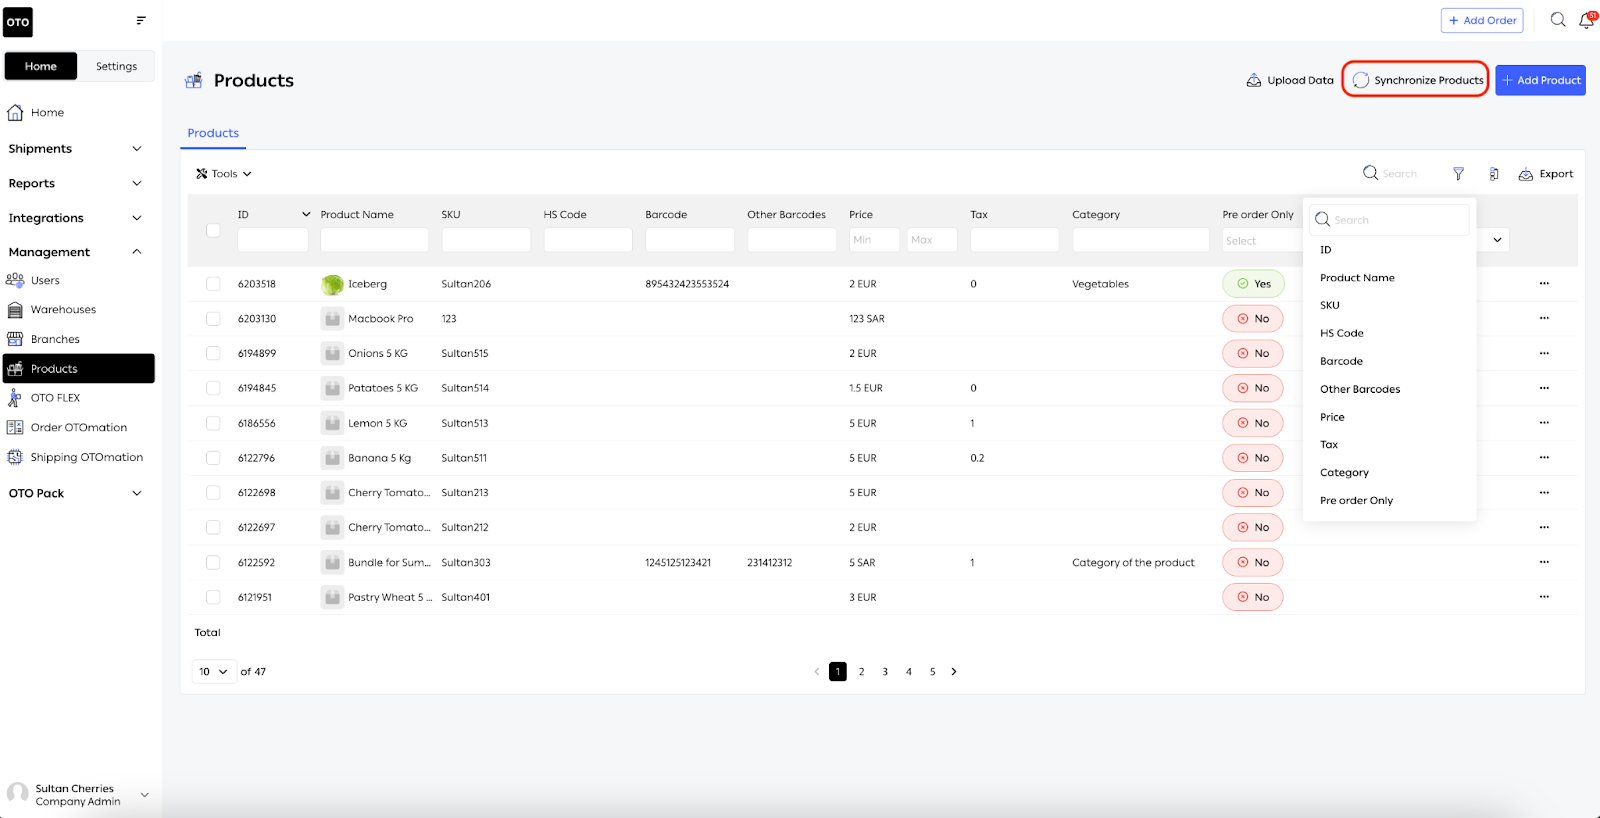The width and height of the screenshot is (1600, 818).
Task: Go to next page arrow
Action: pos(954,672)
